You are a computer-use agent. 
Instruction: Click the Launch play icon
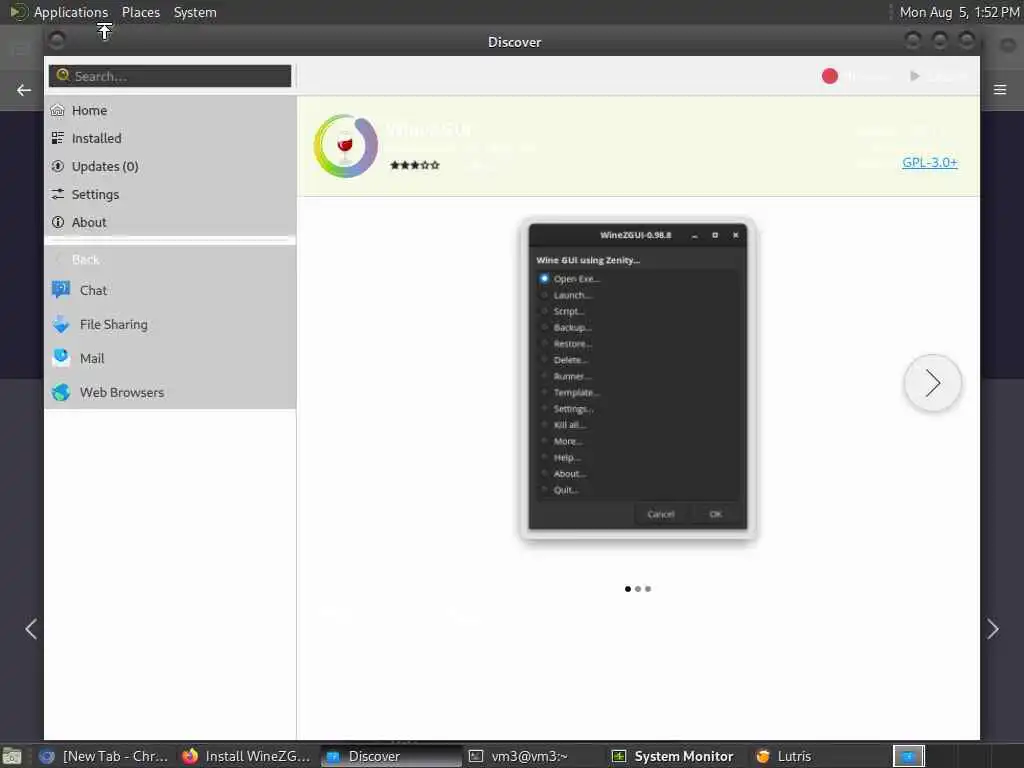pyautogui.click(x=915, y=76)
